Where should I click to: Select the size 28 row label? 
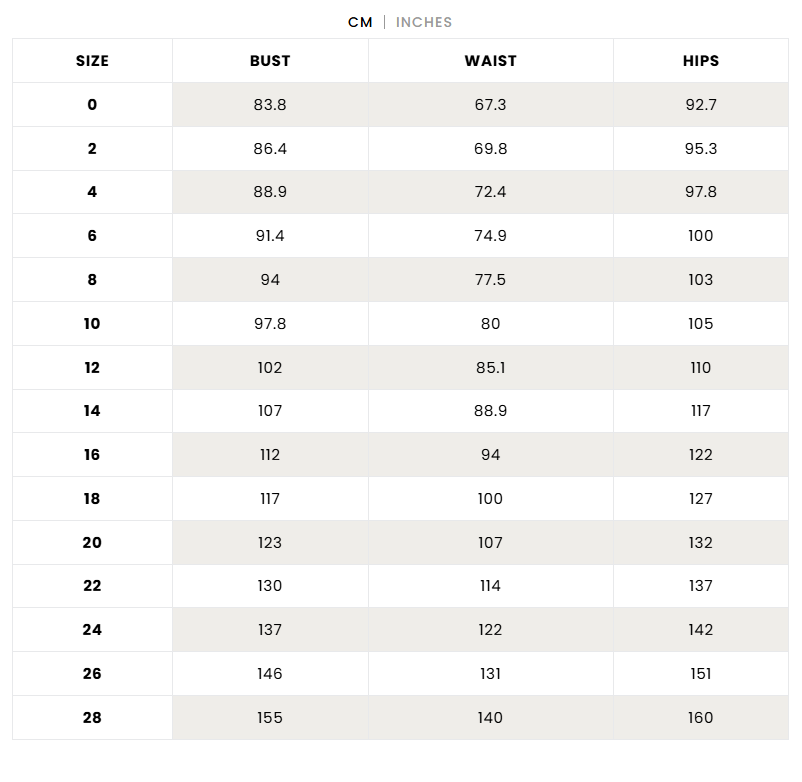tap(92, 718)
